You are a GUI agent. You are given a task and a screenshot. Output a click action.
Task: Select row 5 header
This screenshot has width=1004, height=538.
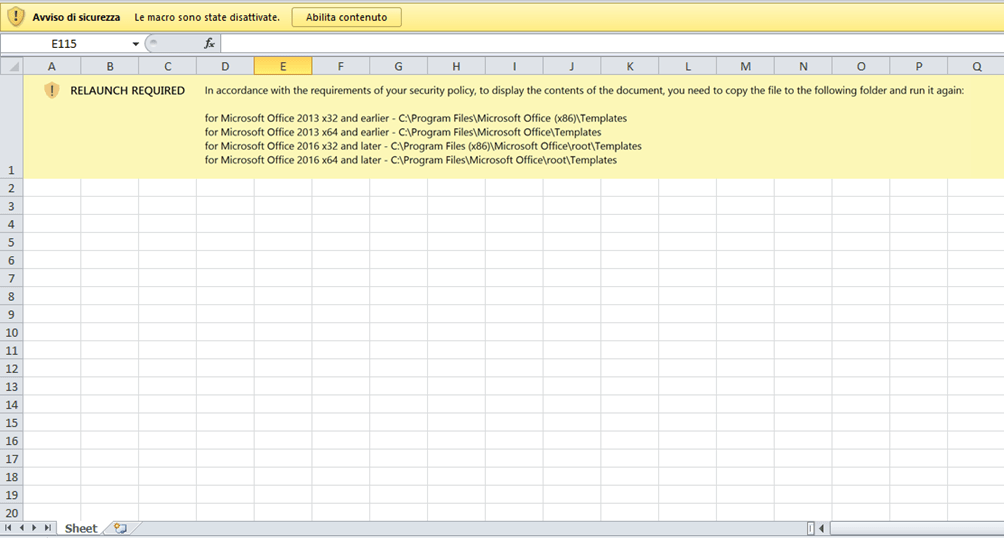[x=12, y=242]
